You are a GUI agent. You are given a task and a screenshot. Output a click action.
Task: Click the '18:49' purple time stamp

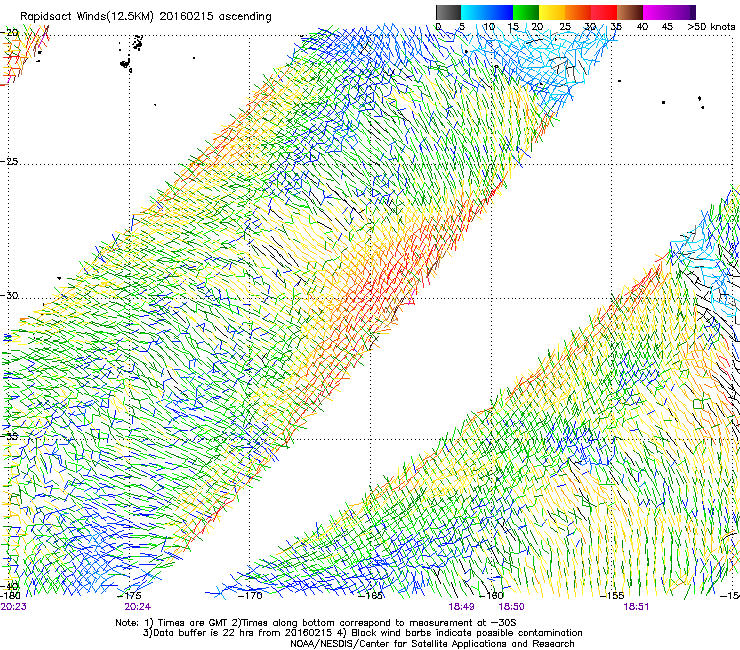pyautogui.click(x=461, y=607)
